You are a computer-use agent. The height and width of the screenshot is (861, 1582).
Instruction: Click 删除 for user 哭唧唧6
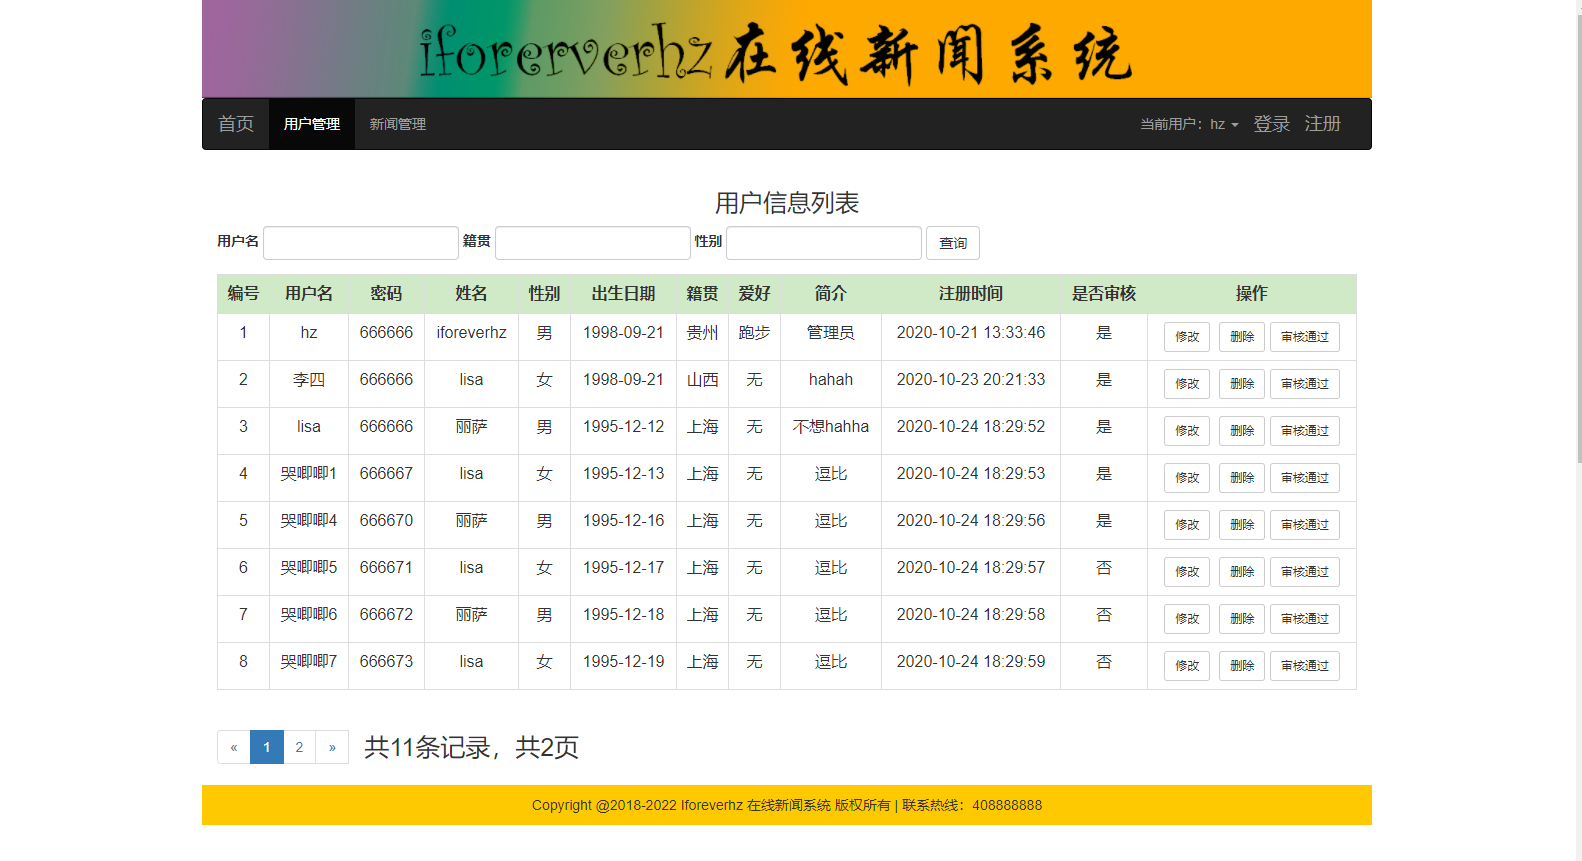click(x=1242, y=619)
